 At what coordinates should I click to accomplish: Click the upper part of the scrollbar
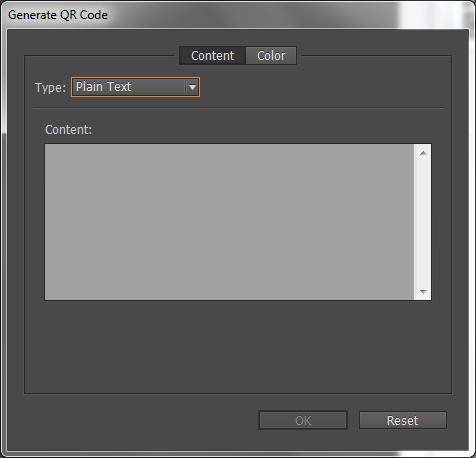(423, 187)
